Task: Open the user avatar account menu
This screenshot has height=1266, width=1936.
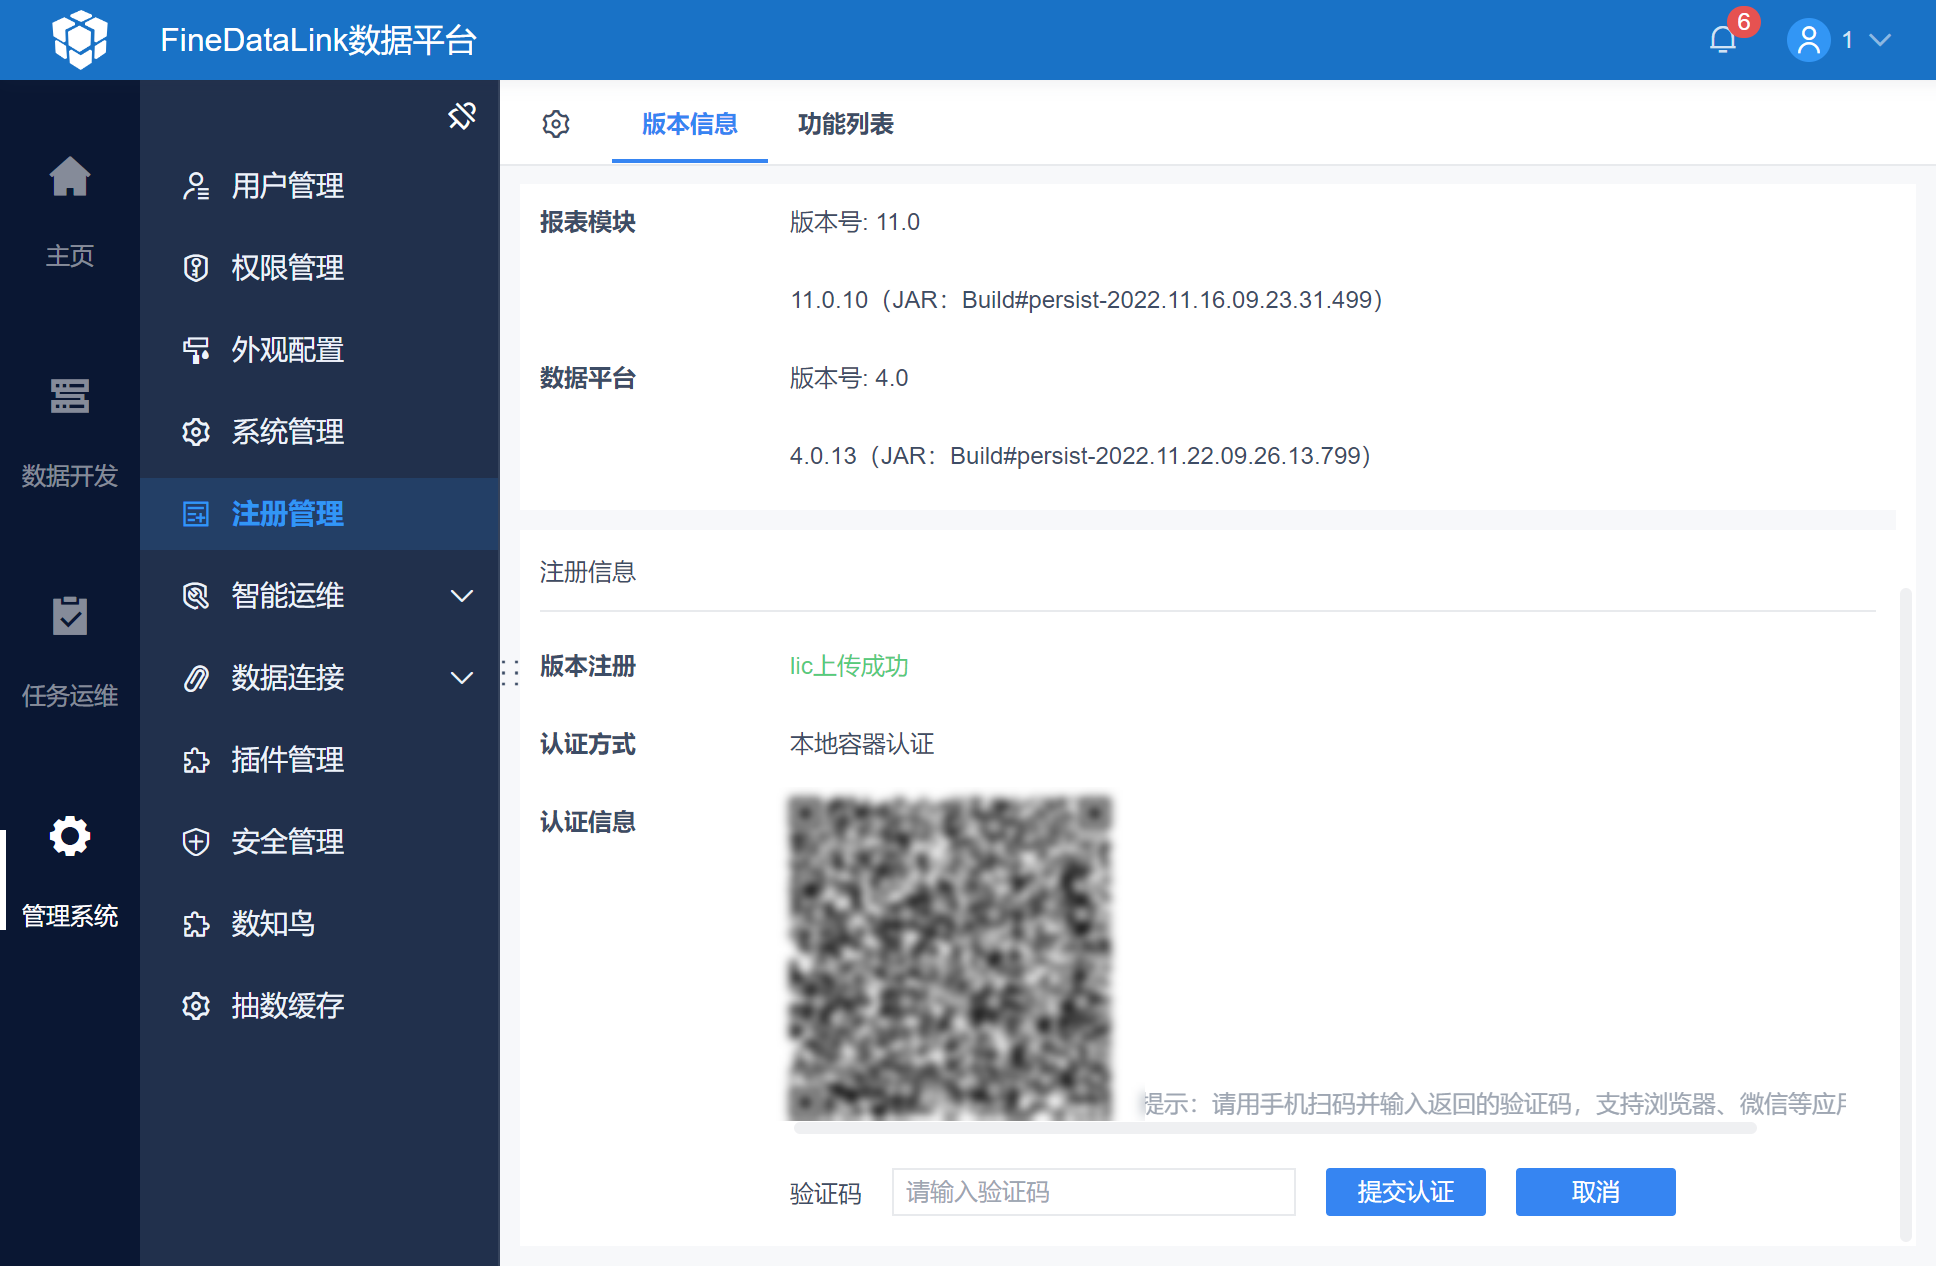Action: tap(1808, 40)
